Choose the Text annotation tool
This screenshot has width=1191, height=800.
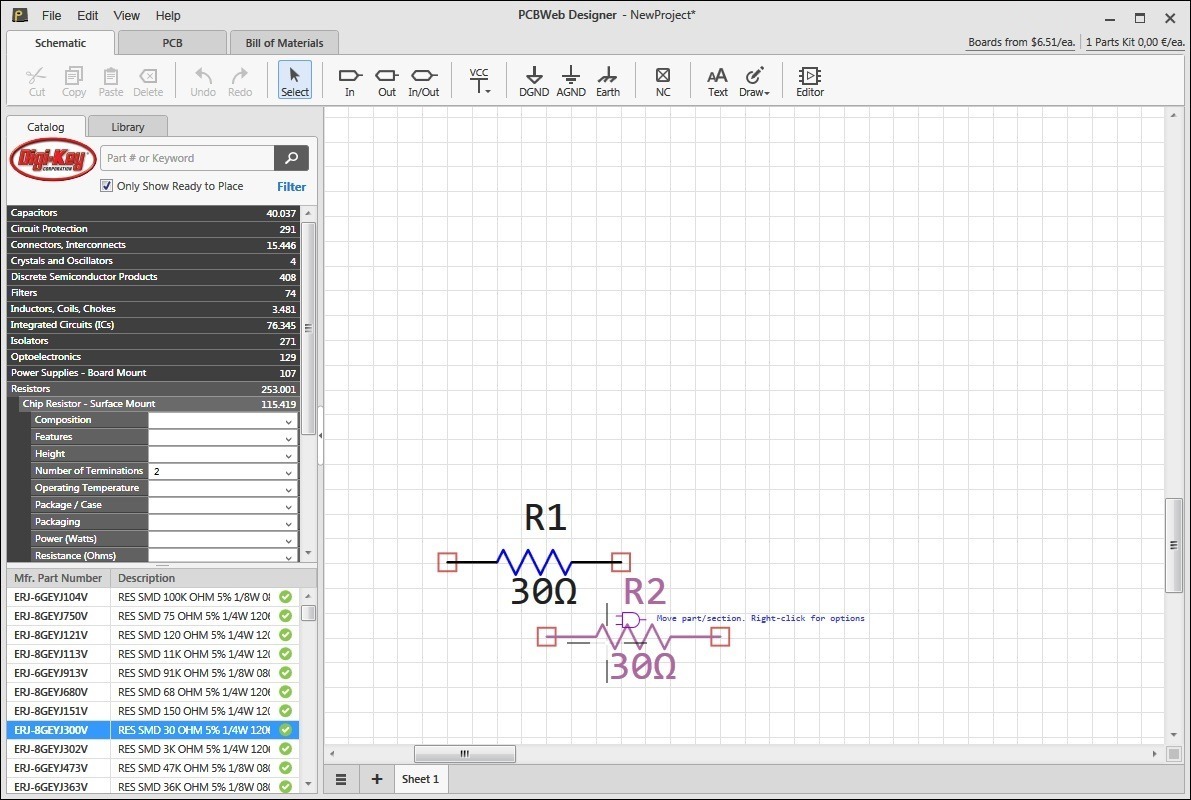point(718,81)
